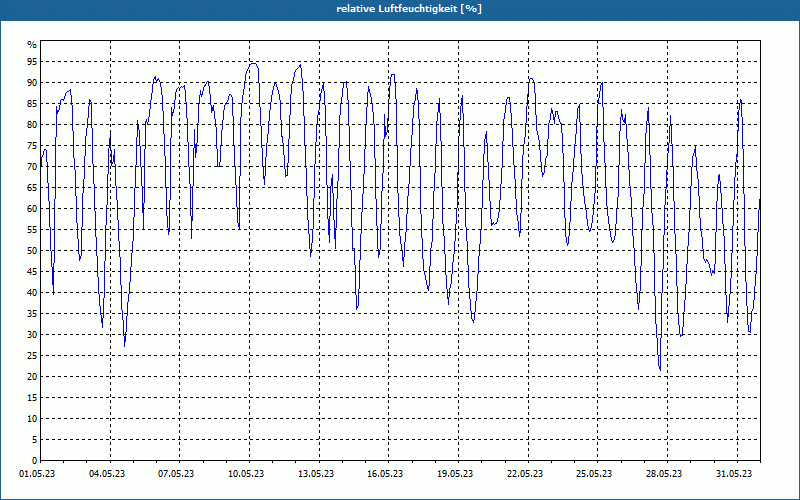Viewport: 800px width, 500px height.
Task: Select the x-axis date label 13.05.23
Action: [x=316, y=474]
